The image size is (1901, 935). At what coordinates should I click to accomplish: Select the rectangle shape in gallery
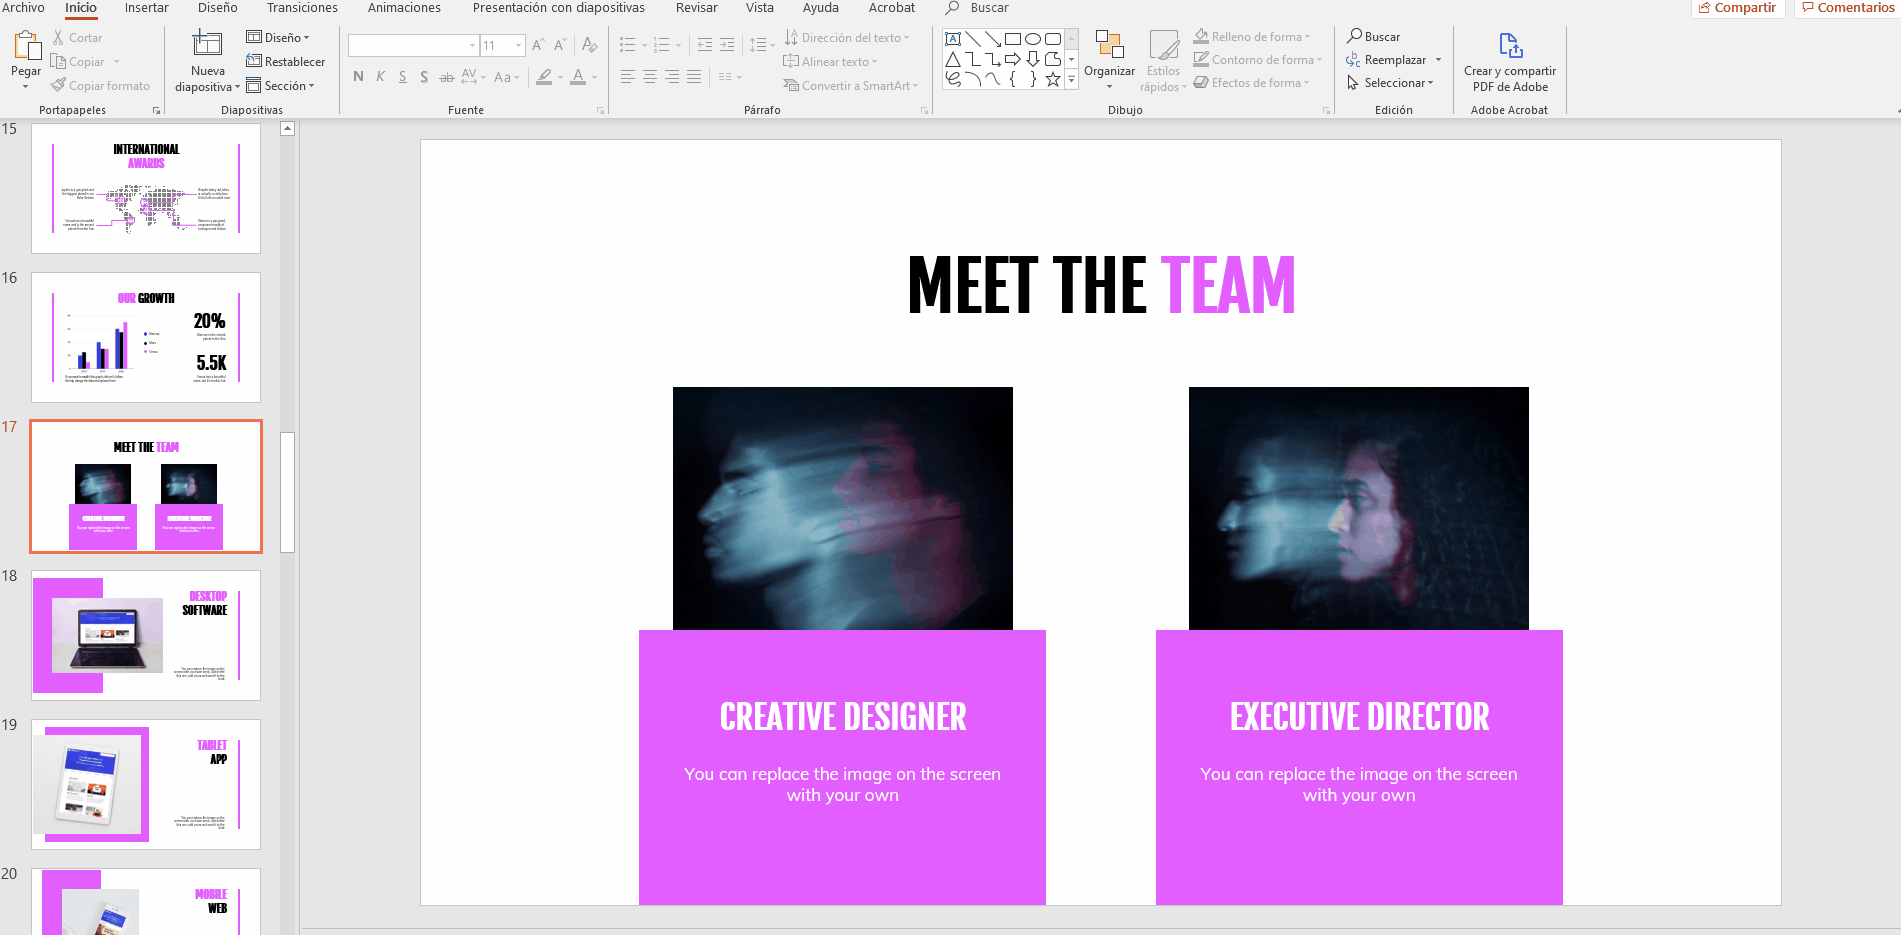(x=1013, y=39)
